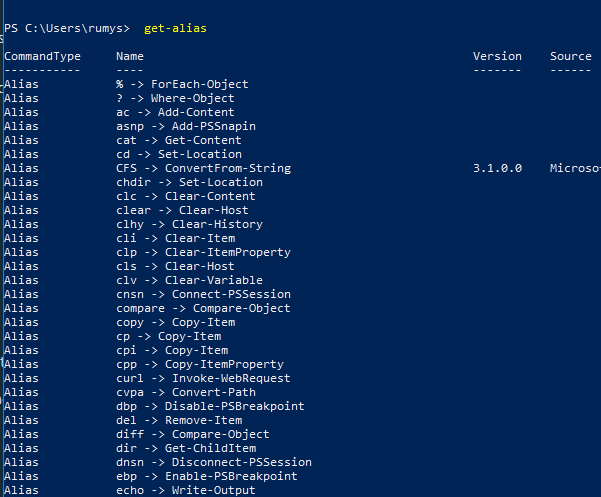Click the CommandType column header
This screenshot has width=601, height=497.
[x=43, y=57]
